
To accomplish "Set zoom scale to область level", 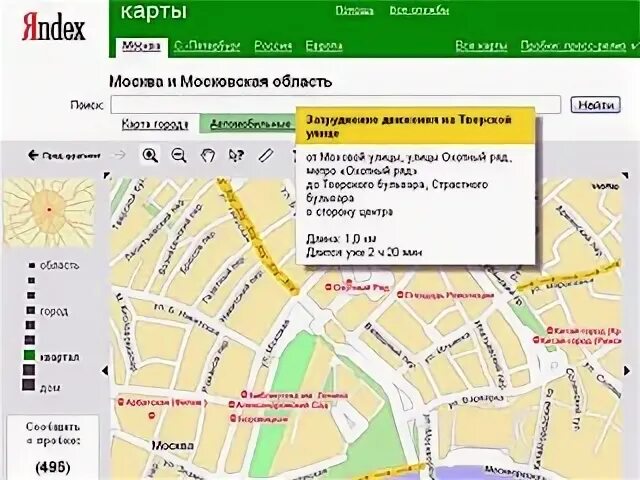I will [x=31, y=266].
